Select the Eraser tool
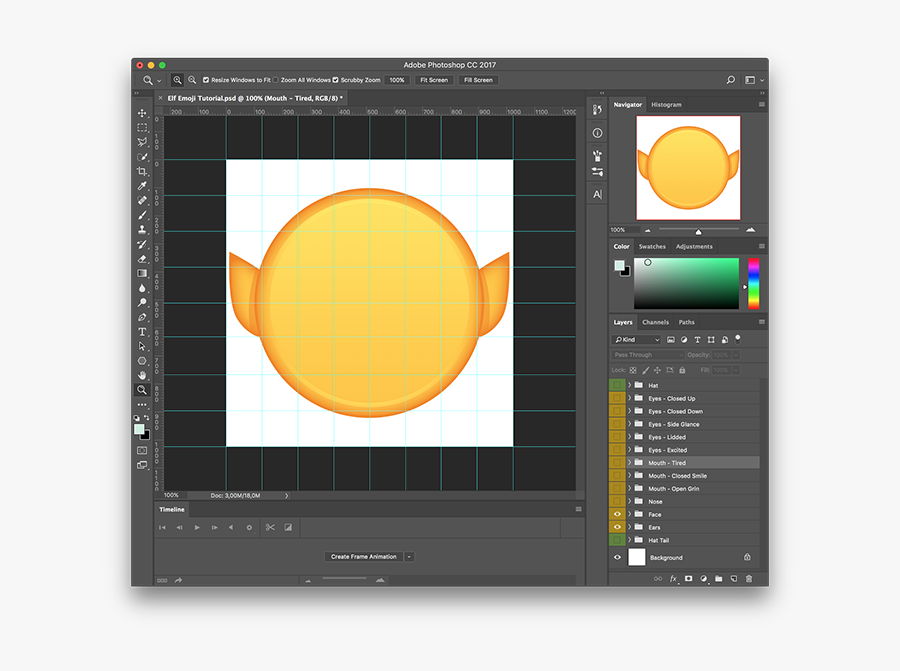This screenshot has width=900, height=671. coord(142,258)
